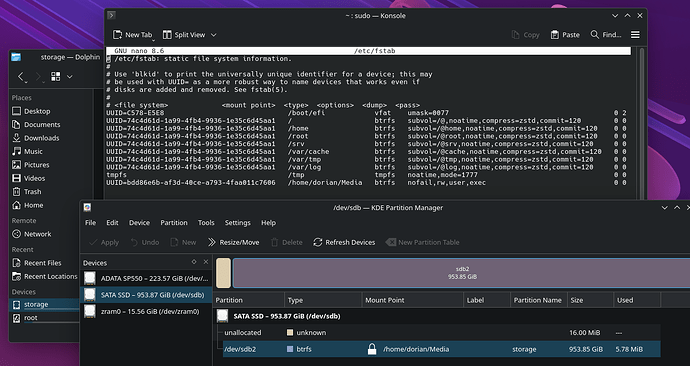Close the Devices panel
The height and width of the screenshot is (366, 690).
pyautogui.click(x=206, y=262)
